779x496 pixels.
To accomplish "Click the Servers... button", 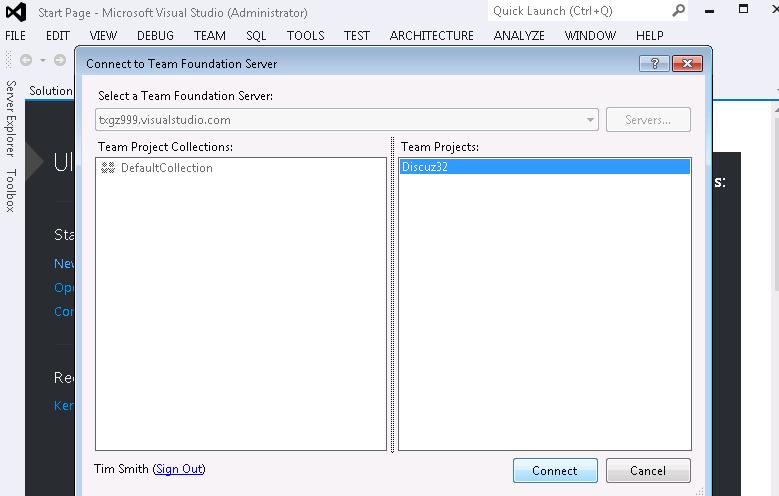I will [x=648, y=120].
